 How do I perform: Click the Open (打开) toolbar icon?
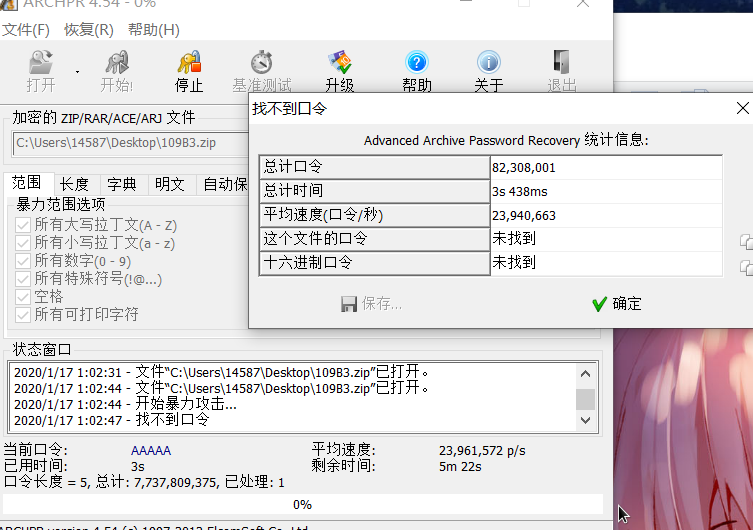[x=41, y=62]
